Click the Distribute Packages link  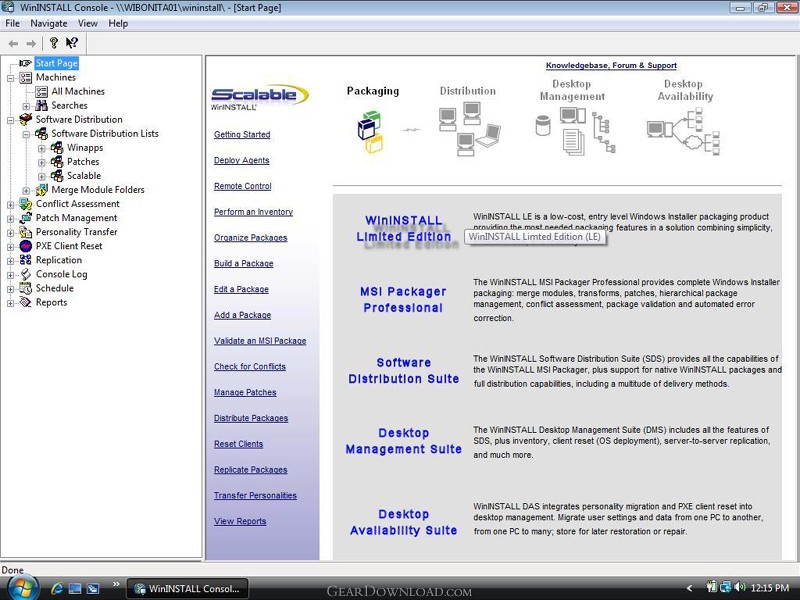tap(251, 418)
